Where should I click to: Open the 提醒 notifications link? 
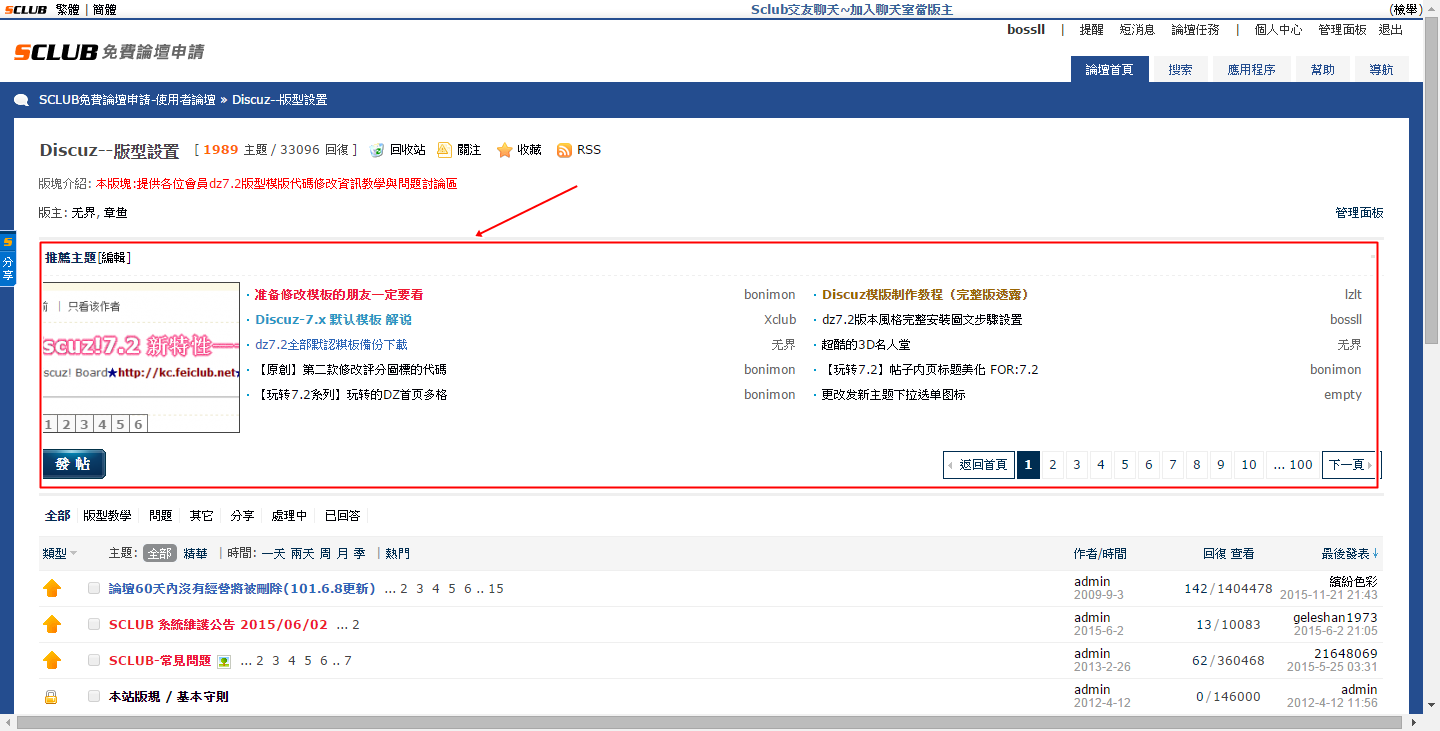[1092, 30]
